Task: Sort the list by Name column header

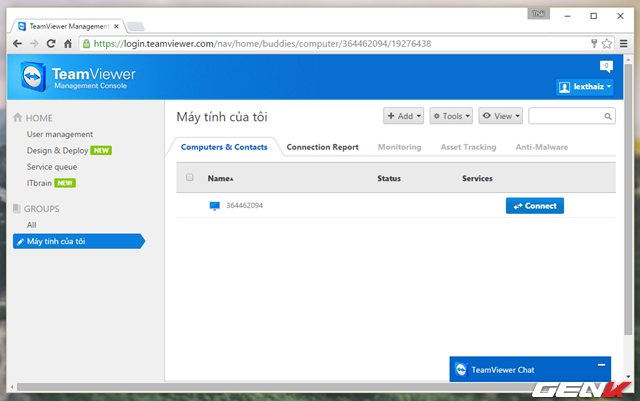Action: point(219,178)
